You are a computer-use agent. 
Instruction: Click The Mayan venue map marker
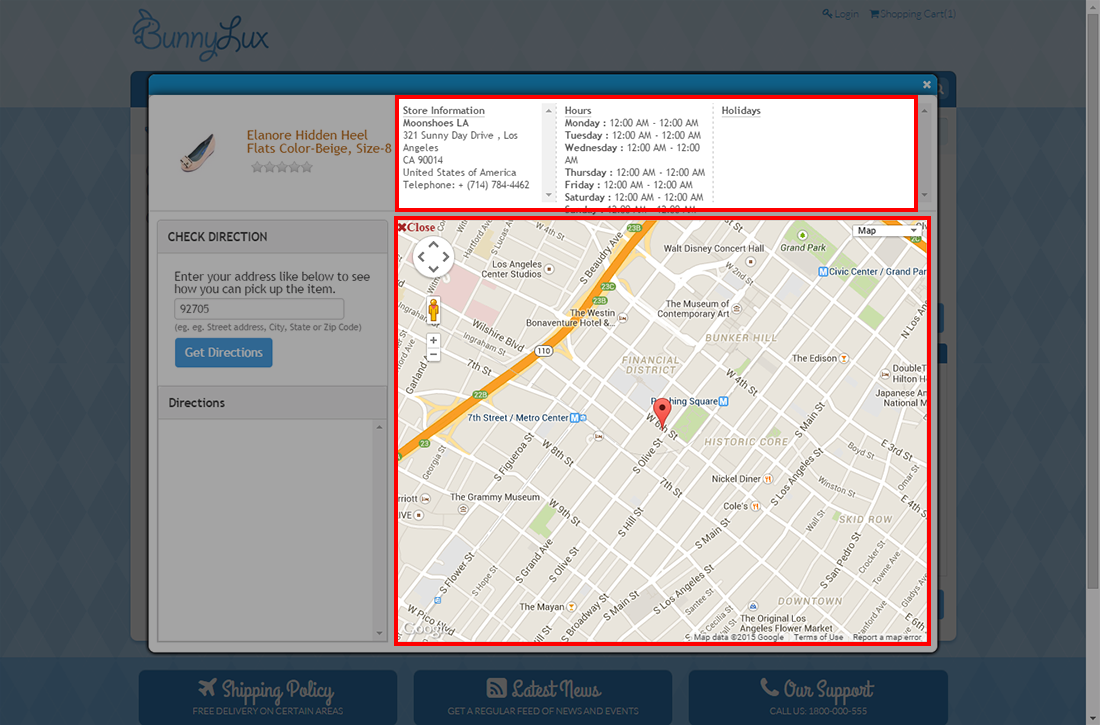click(572, 607)
